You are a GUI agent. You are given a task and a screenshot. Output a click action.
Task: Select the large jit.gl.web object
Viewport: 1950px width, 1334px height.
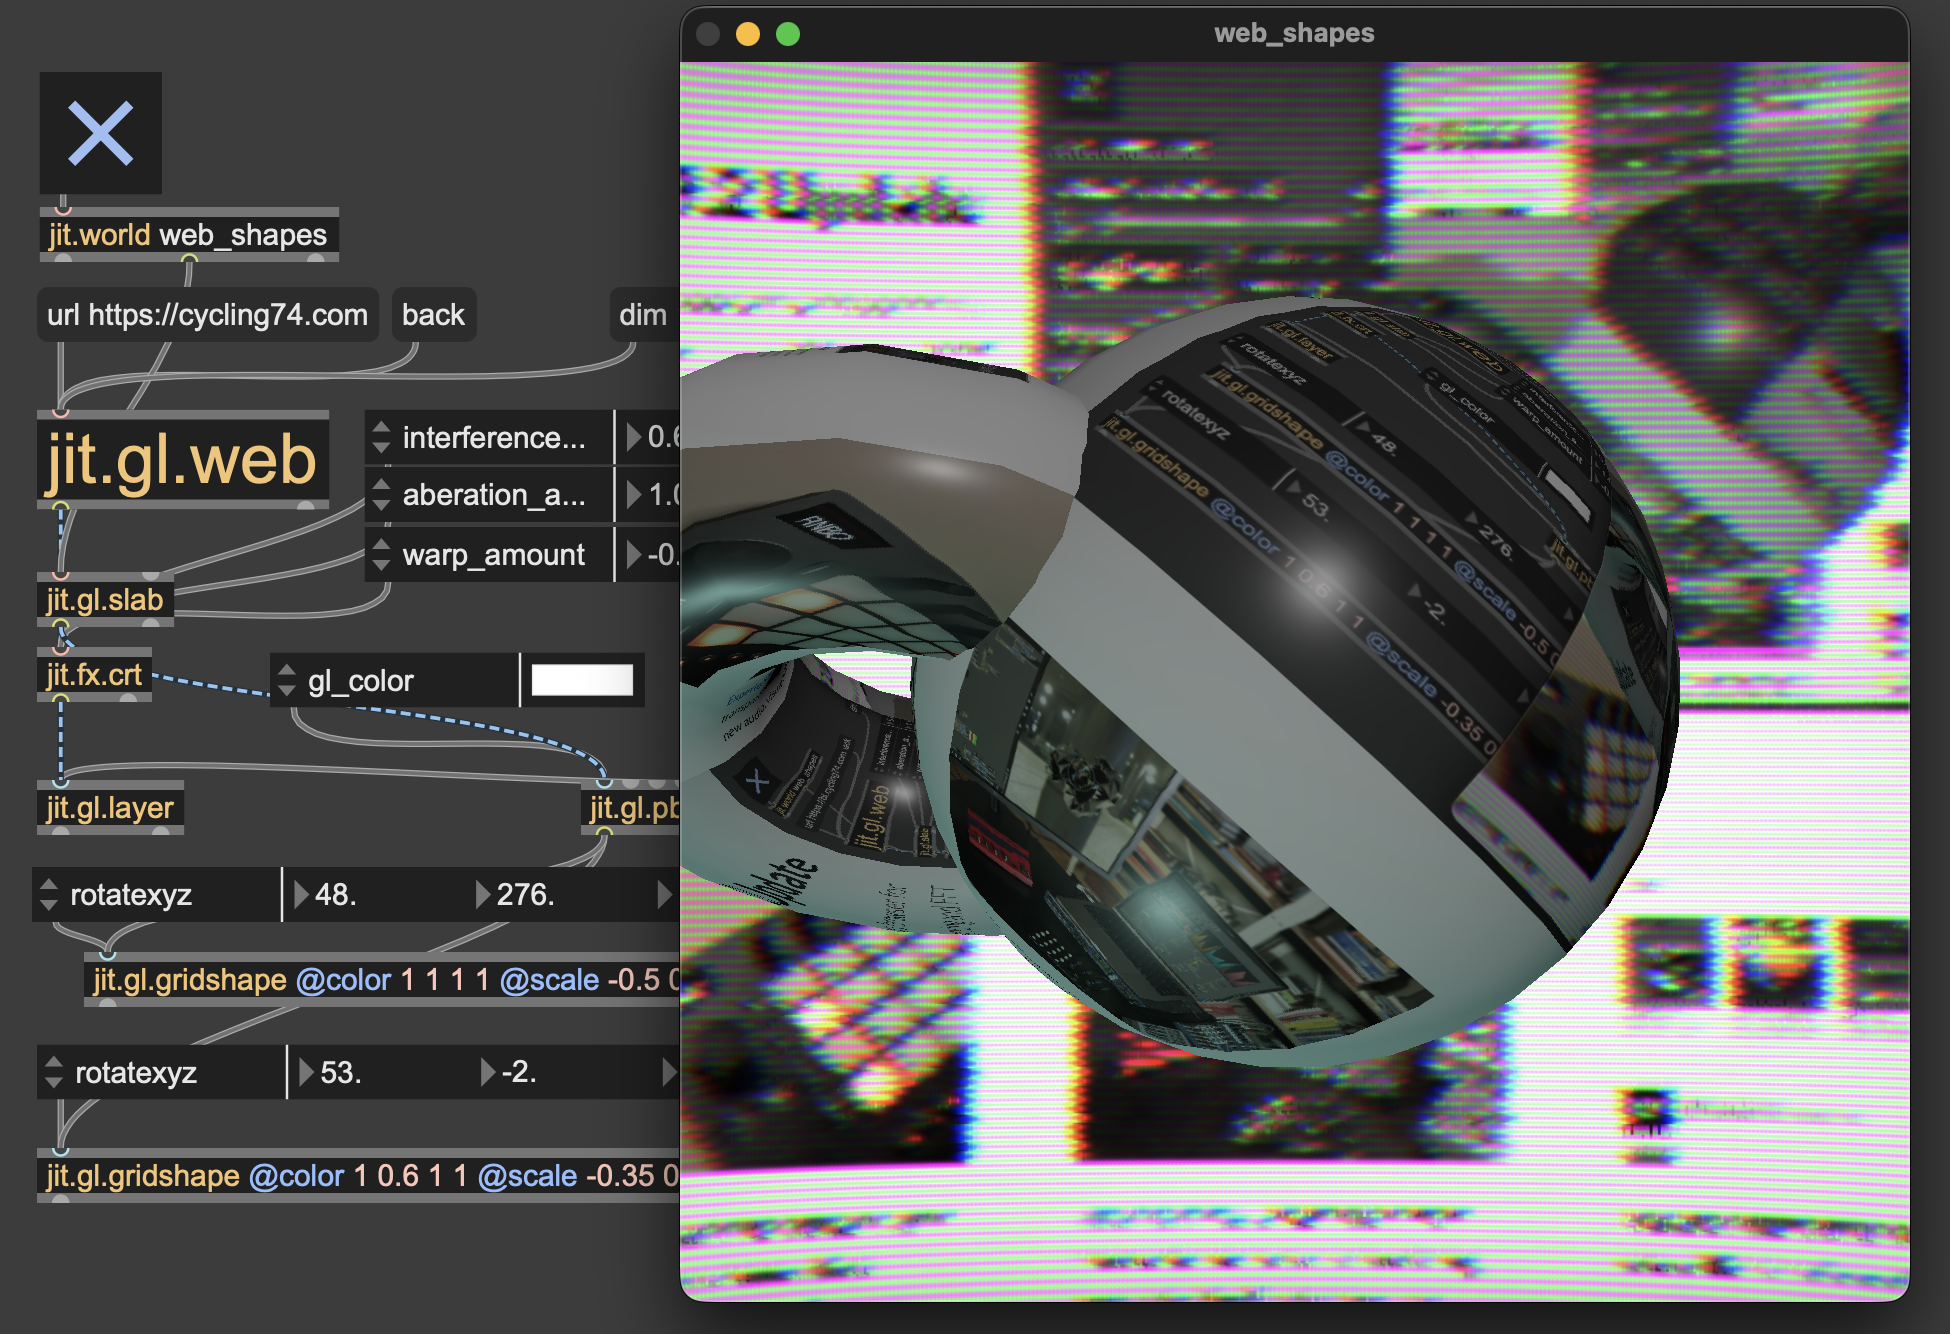pos(183,460)
